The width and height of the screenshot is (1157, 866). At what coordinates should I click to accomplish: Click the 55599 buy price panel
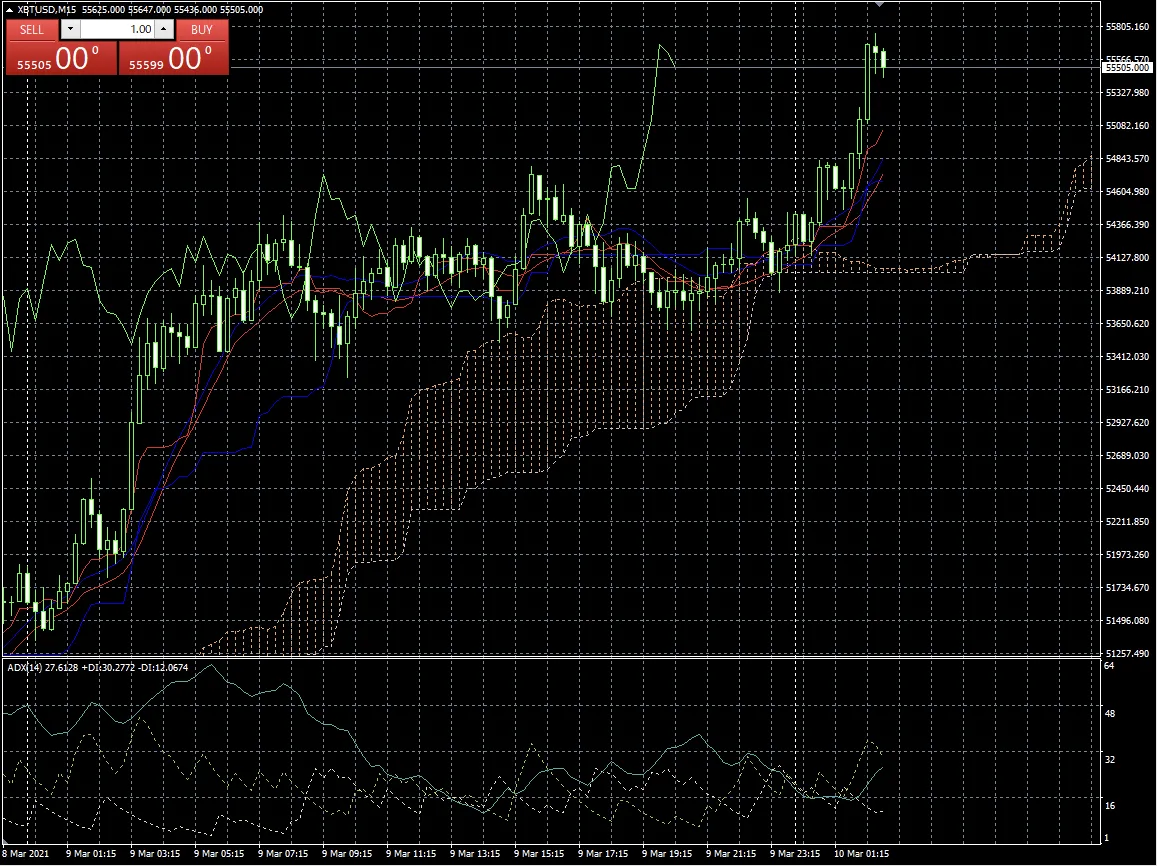(x=173, y=58)
